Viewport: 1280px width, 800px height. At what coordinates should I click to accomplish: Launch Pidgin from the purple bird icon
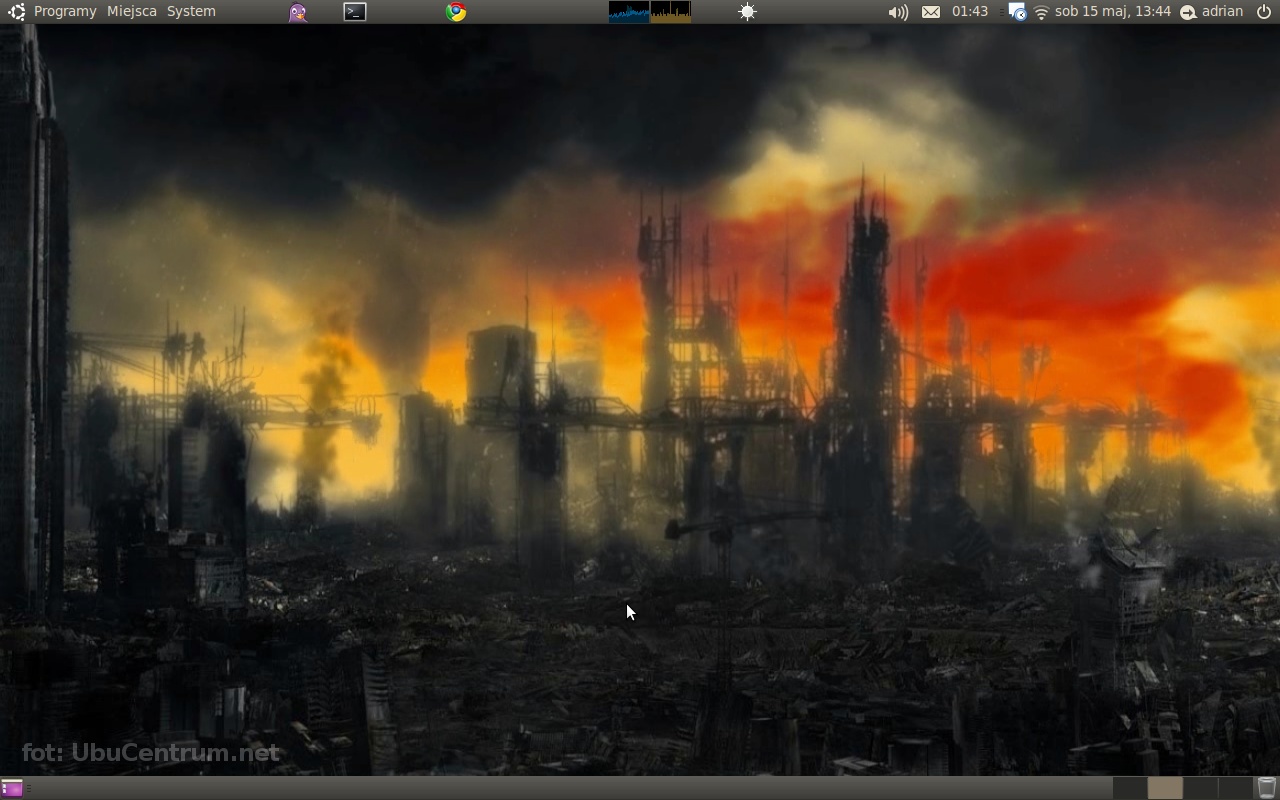[x=298, y=12]
